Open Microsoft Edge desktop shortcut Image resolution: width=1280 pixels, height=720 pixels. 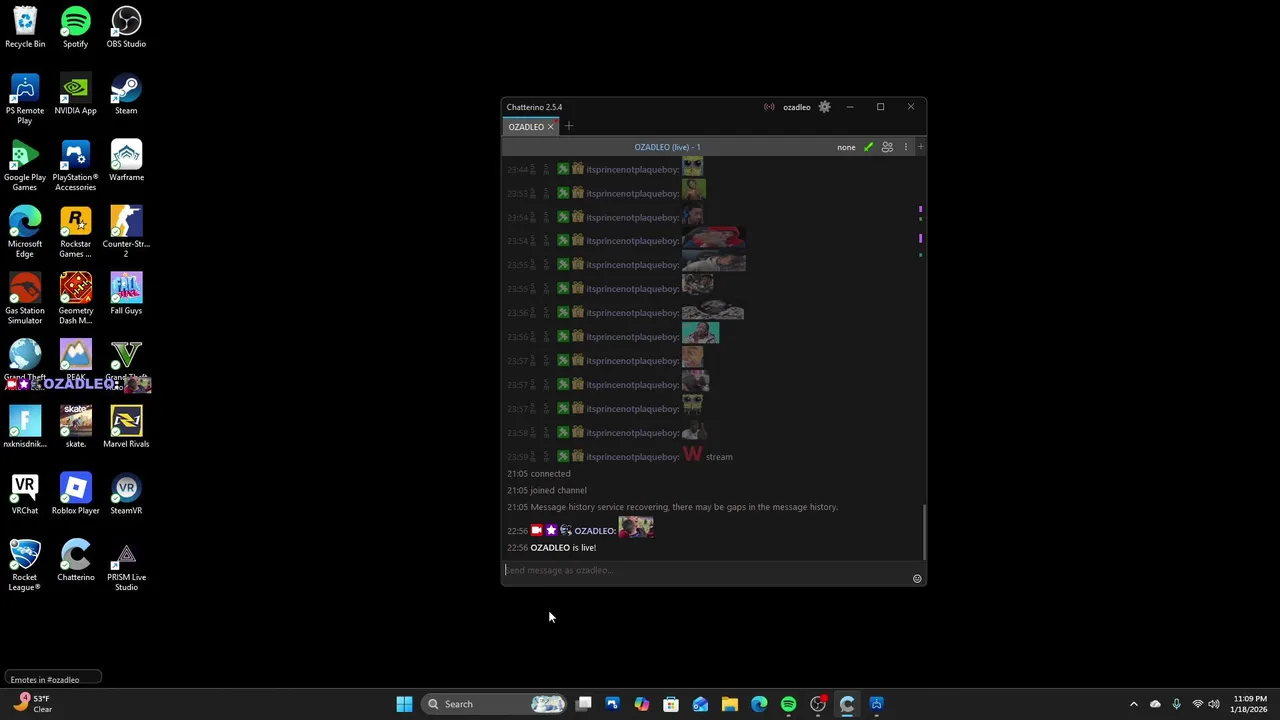pyautogui.click(x=25, y=232)
